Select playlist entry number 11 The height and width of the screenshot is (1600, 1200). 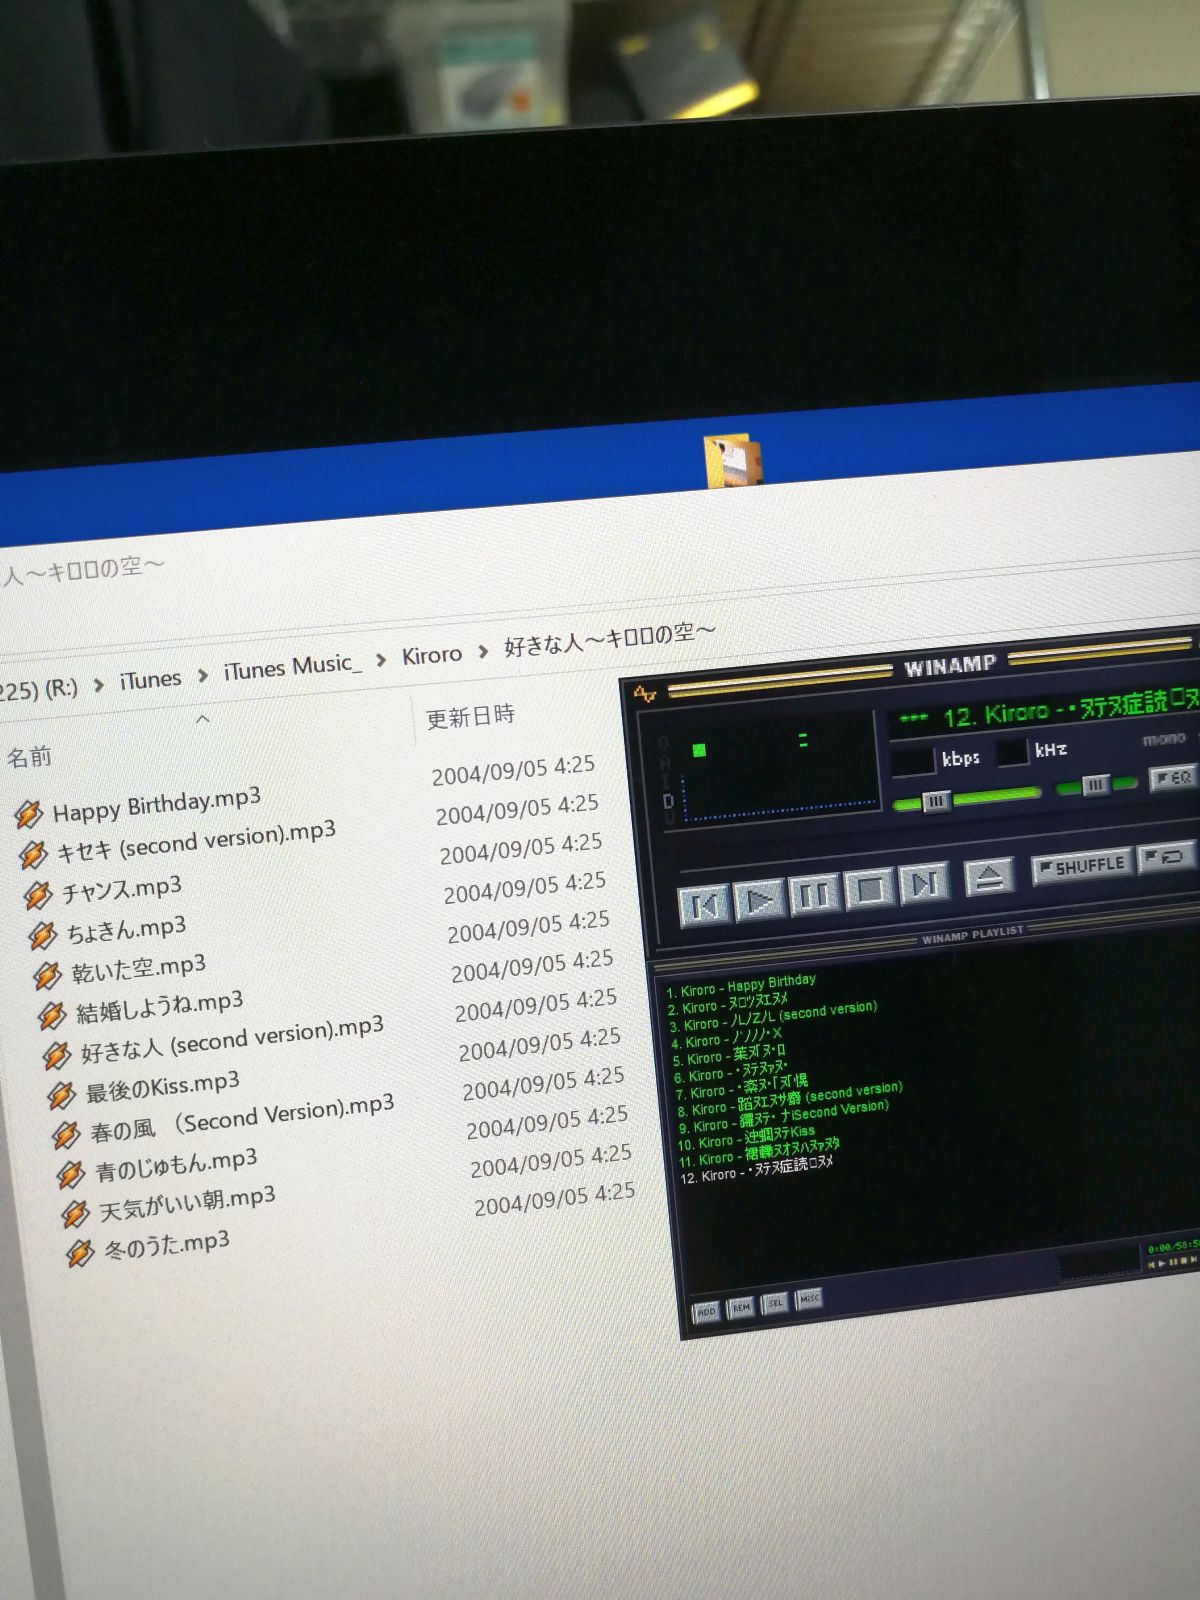click(760, 1152)
